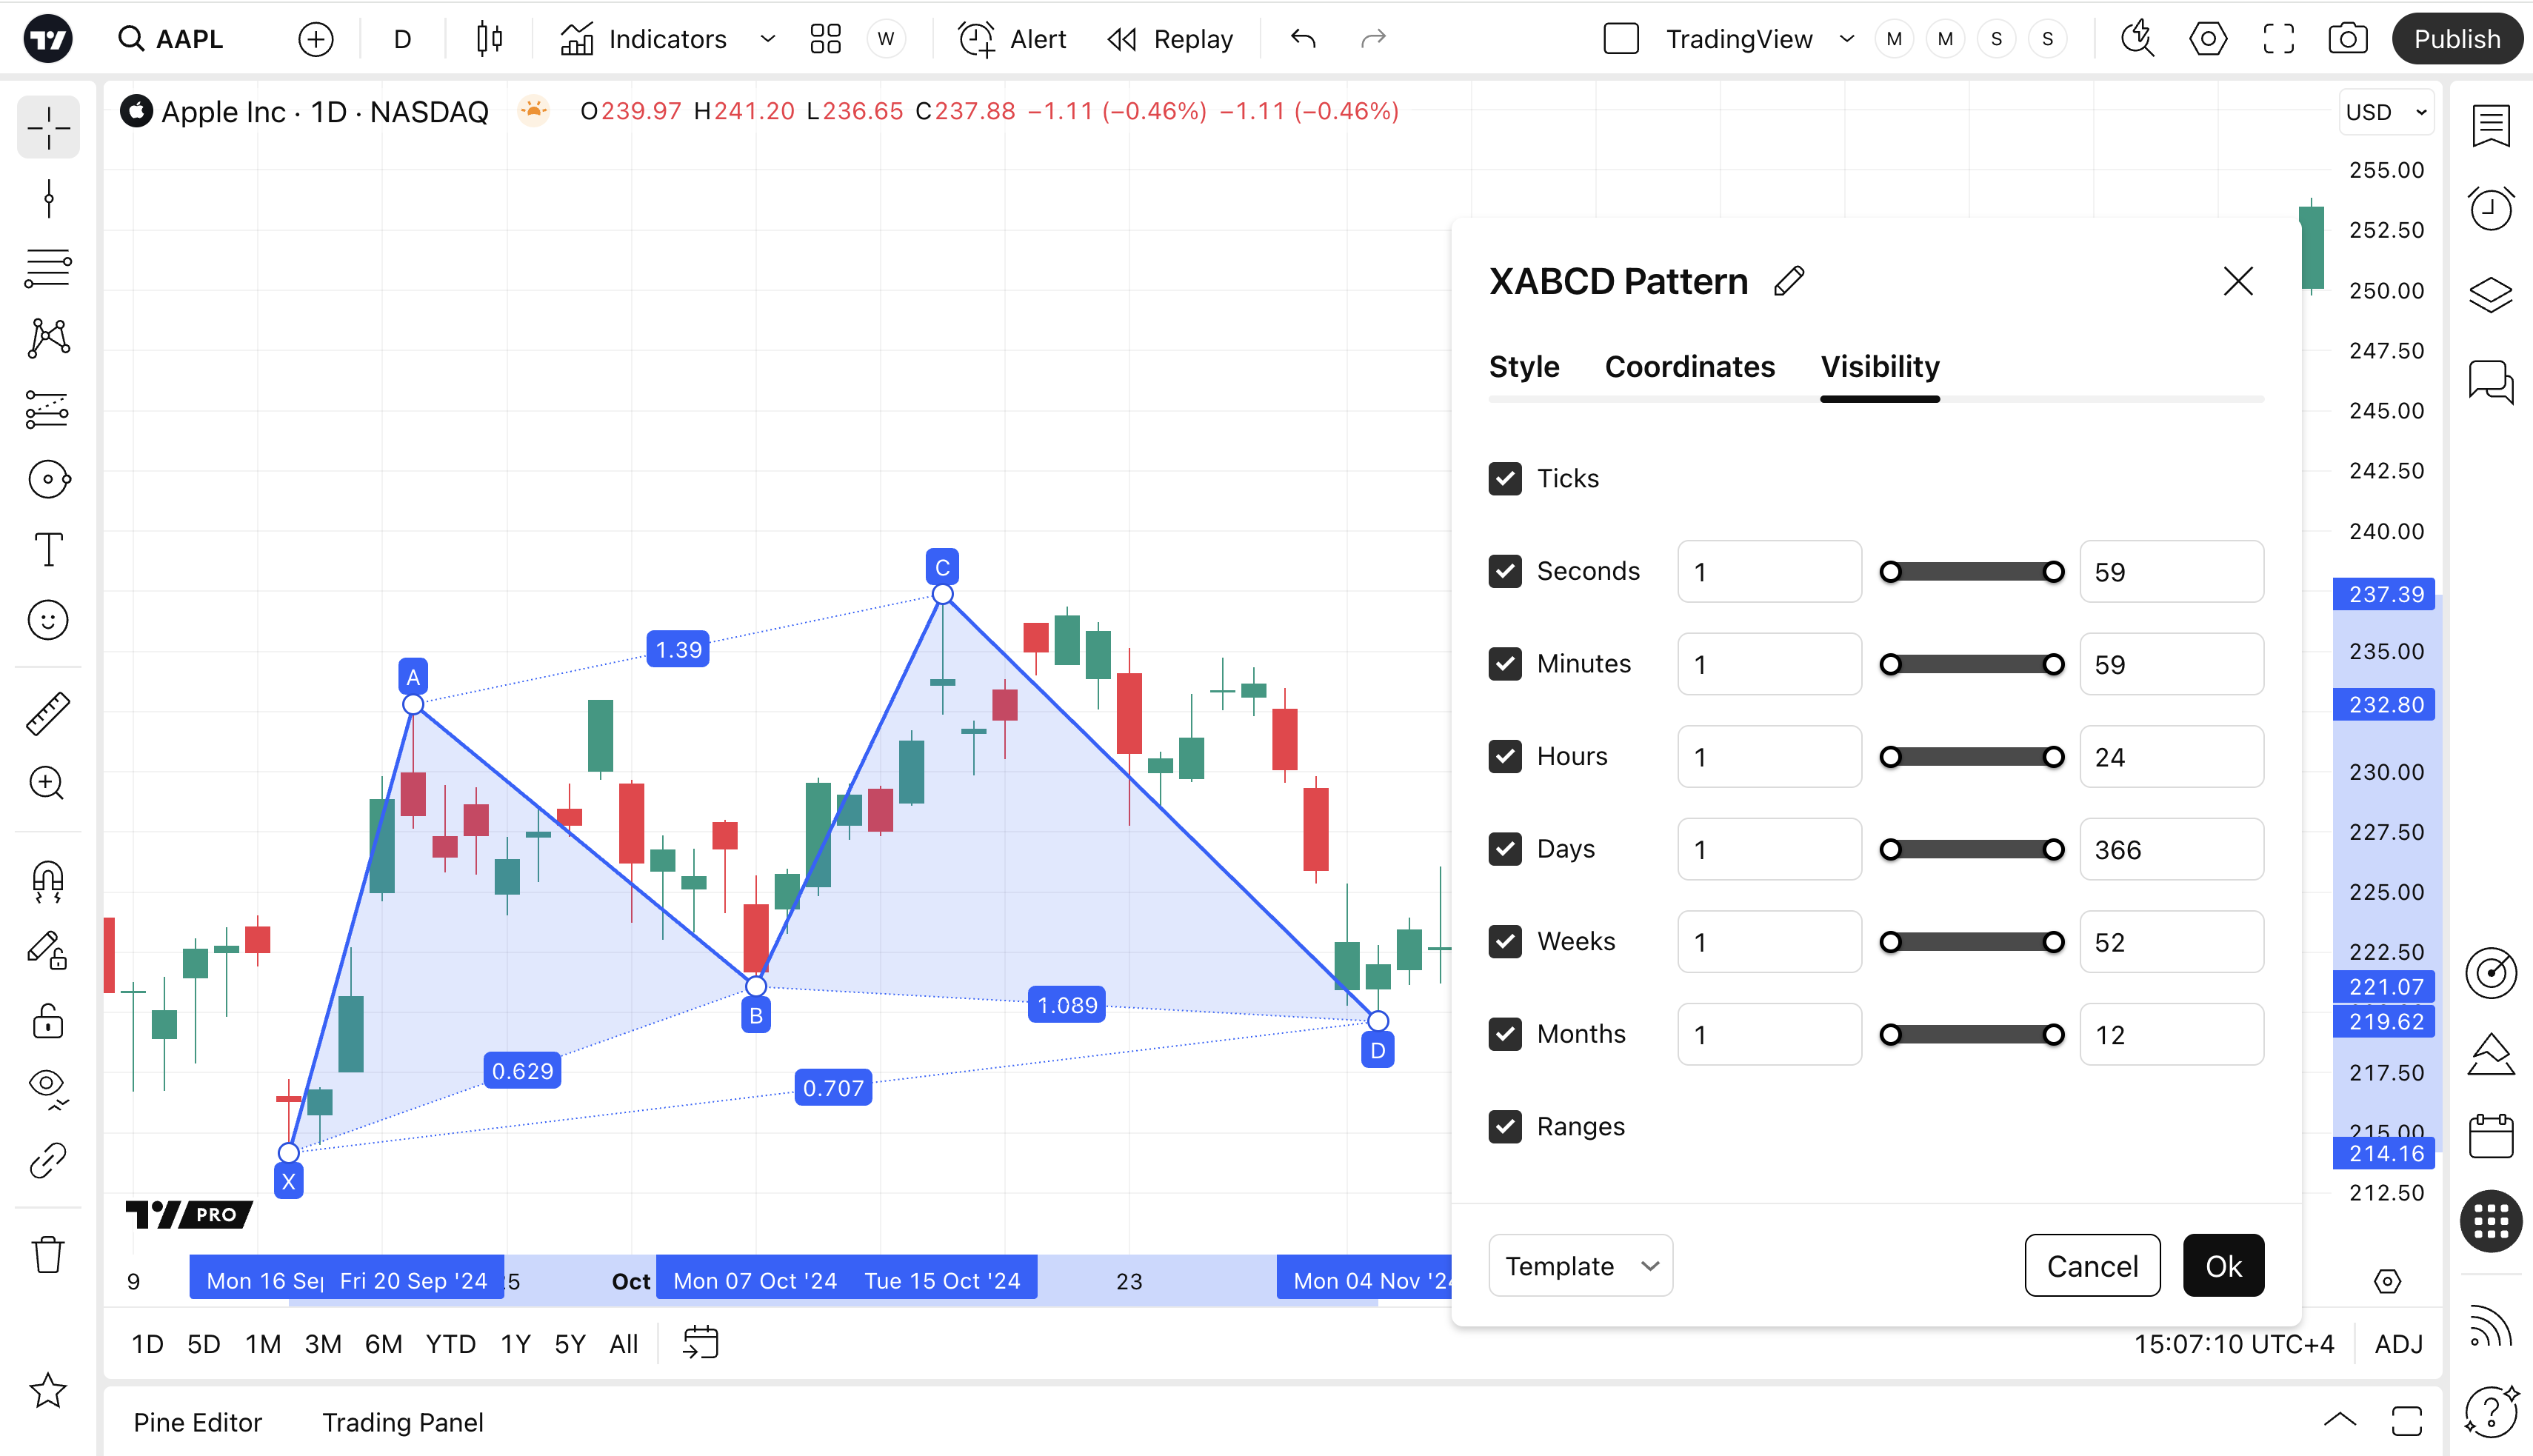Toggle the TradingView layout checkbox
The height and width of the screenshot is (1456, 2533).
(1621, 39)
